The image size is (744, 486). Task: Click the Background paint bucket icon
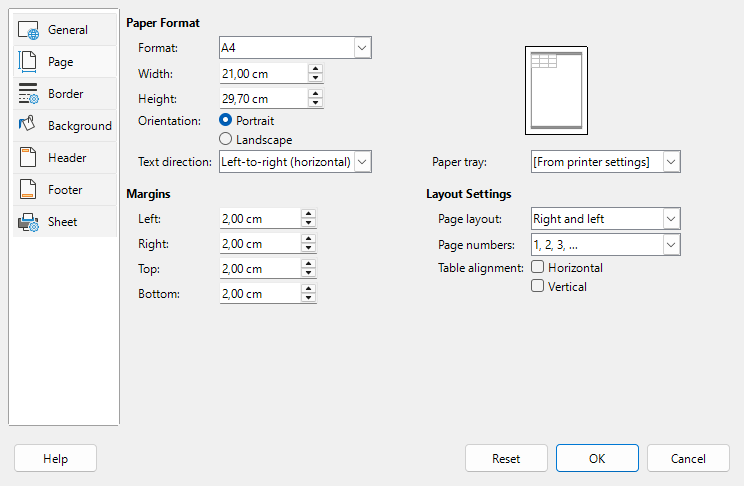(27, 123)
